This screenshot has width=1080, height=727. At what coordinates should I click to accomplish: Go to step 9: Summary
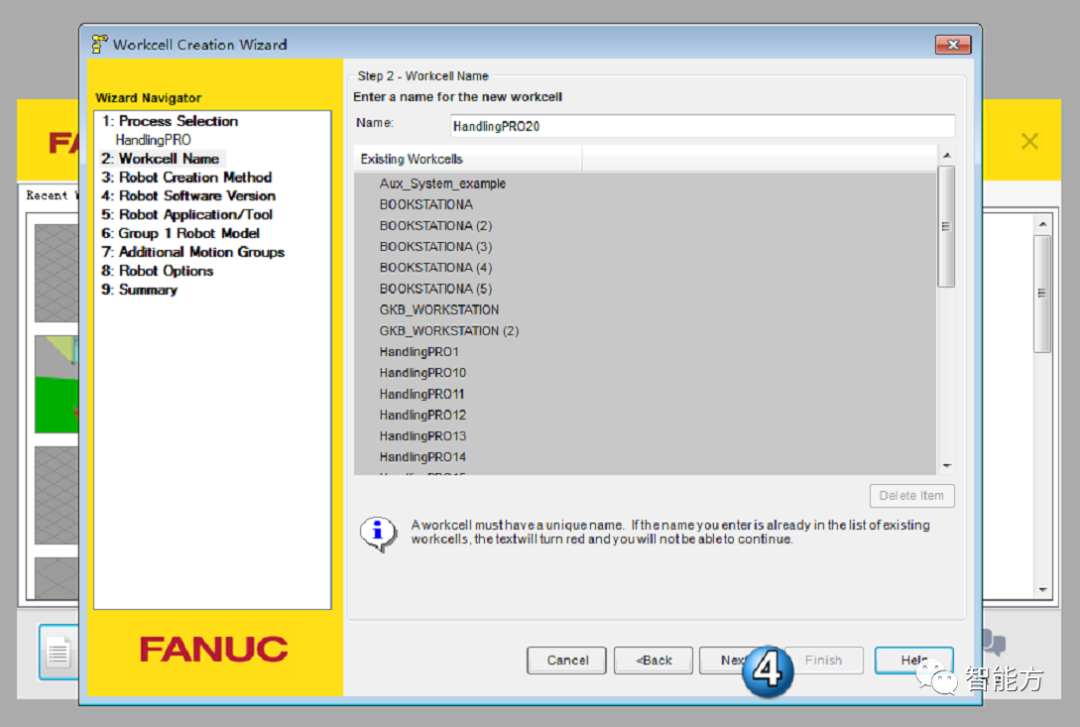[x=139, y=289]
